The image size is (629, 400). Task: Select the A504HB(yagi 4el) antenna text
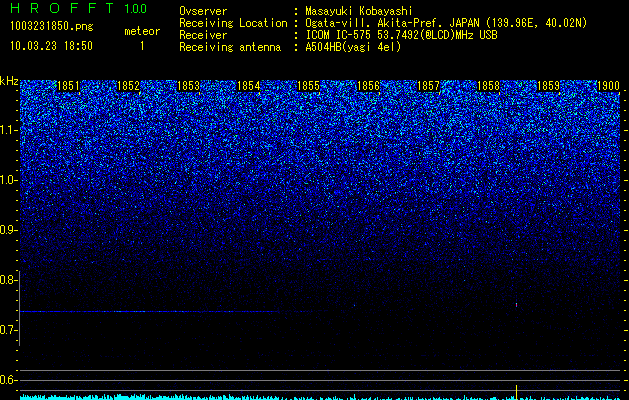click(x=353, y=47)
